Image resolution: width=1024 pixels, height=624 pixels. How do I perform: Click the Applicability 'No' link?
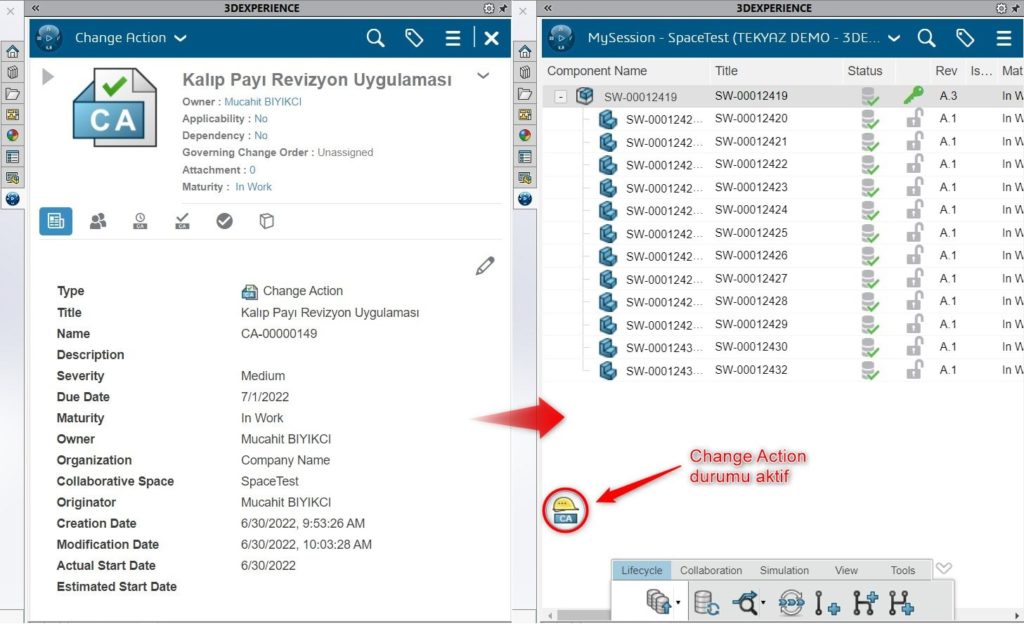point(261,119)
